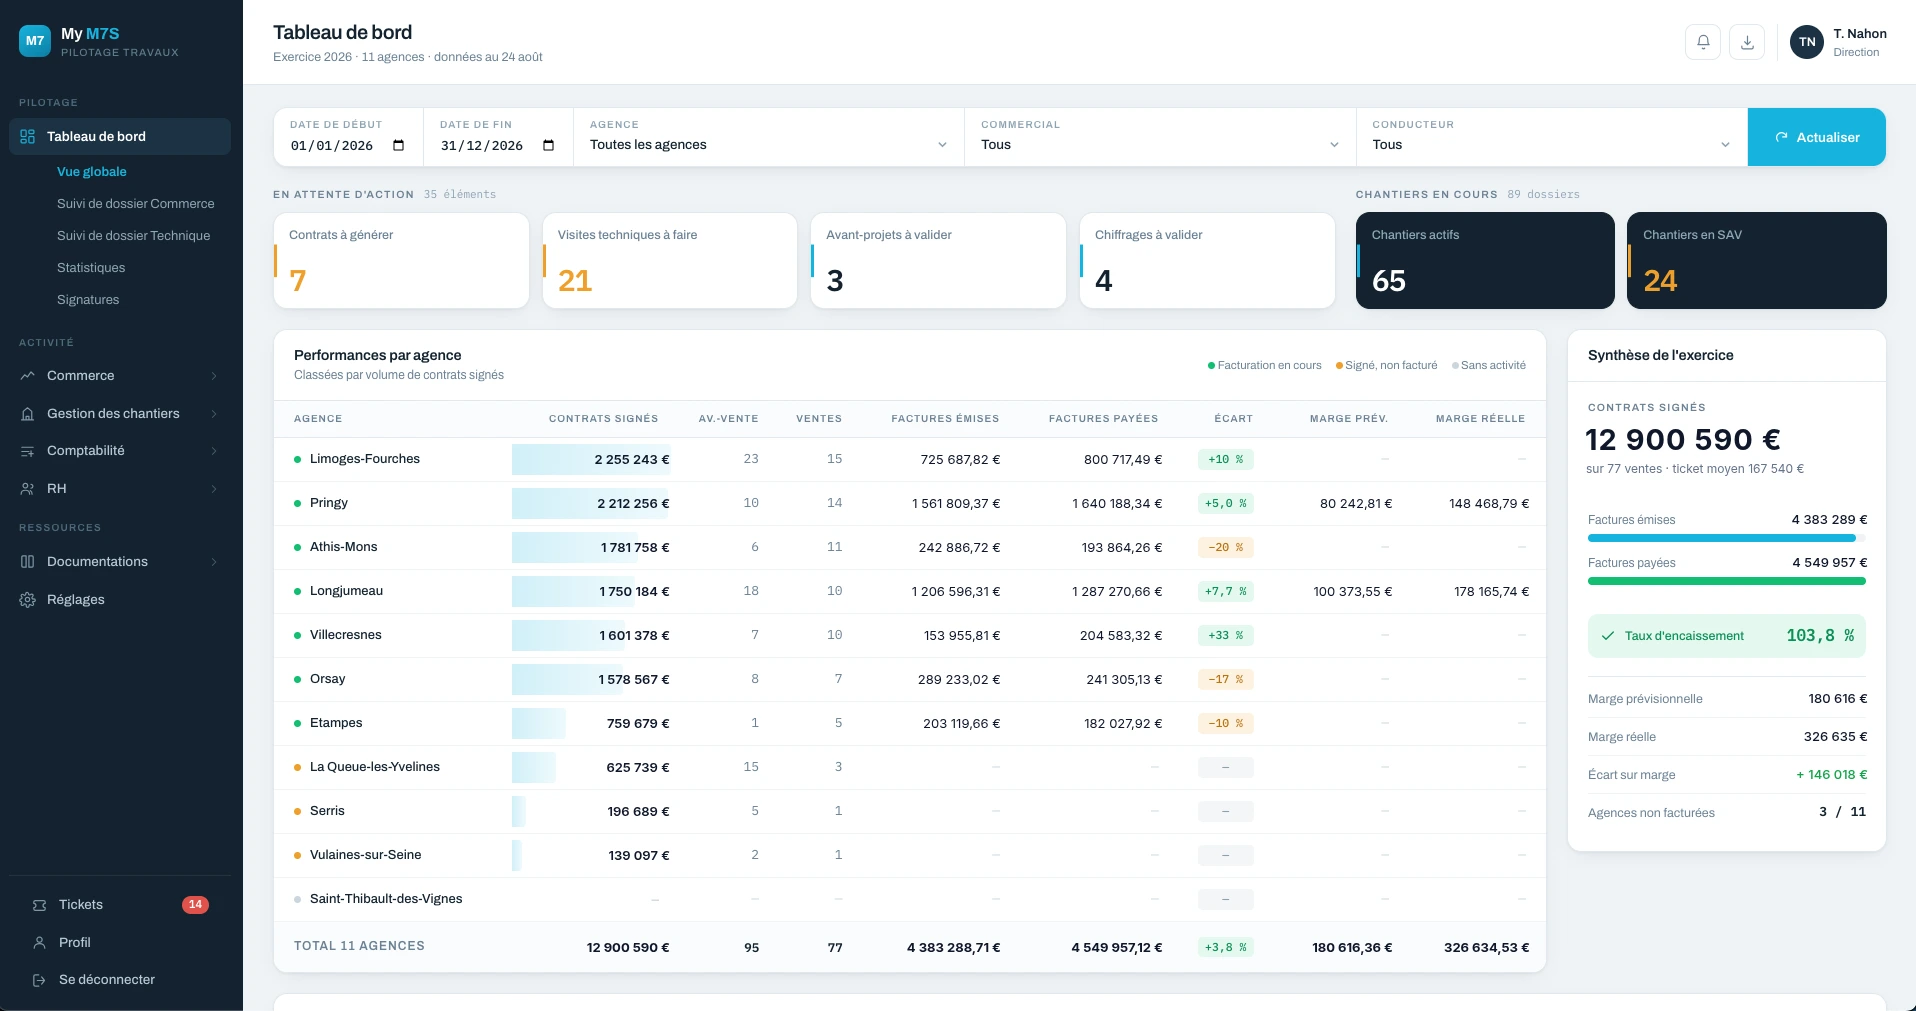Click the TN user avatar
The height and width of the screenshot is (1011, 1916).
1807,42
